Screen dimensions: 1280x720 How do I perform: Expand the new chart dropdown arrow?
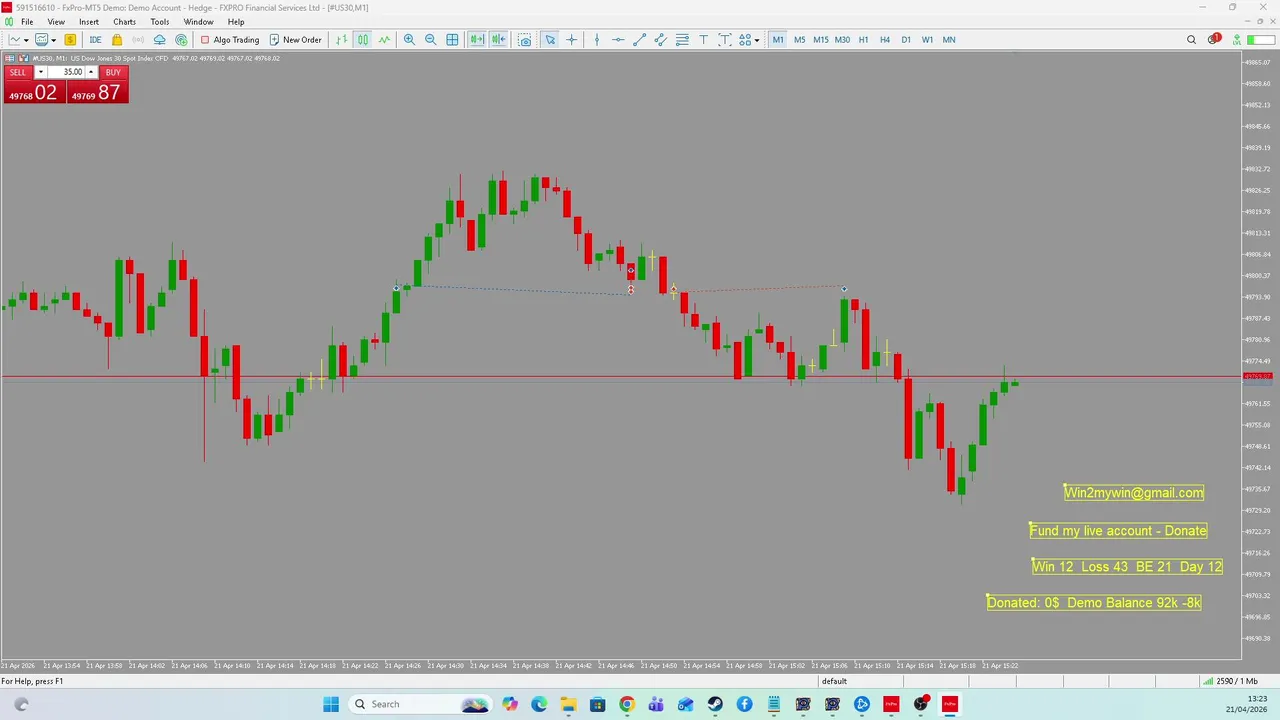click(x=25, y=40)
